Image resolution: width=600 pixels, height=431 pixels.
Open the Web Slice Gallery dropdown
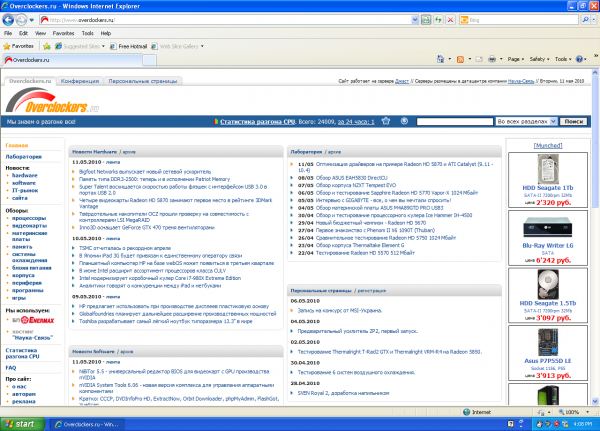(x=177, y=46)
